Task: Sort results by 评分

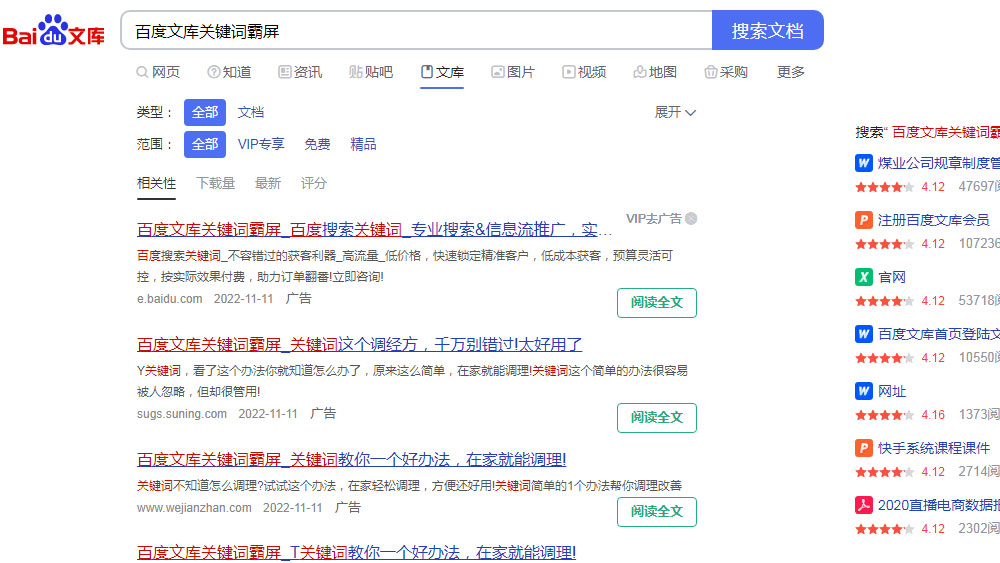Action: pyautogui.click(x=314, y=184)
